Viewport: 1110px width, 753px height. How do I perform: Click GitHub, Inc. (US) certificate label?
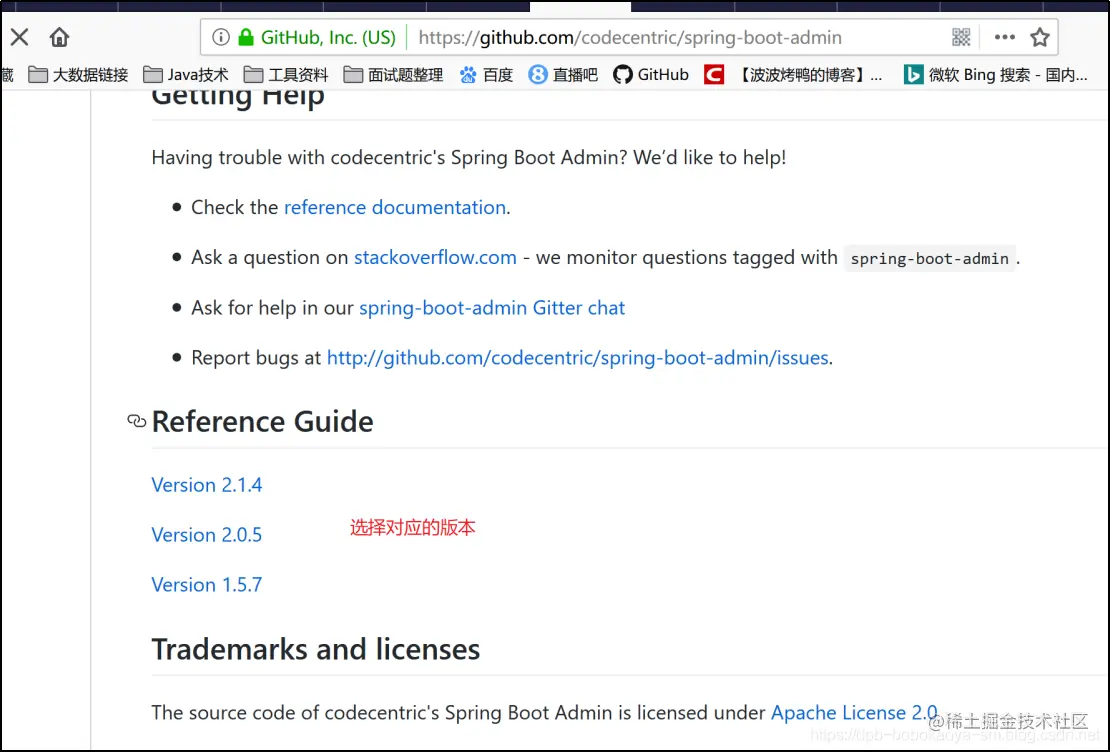click(328, 38)
